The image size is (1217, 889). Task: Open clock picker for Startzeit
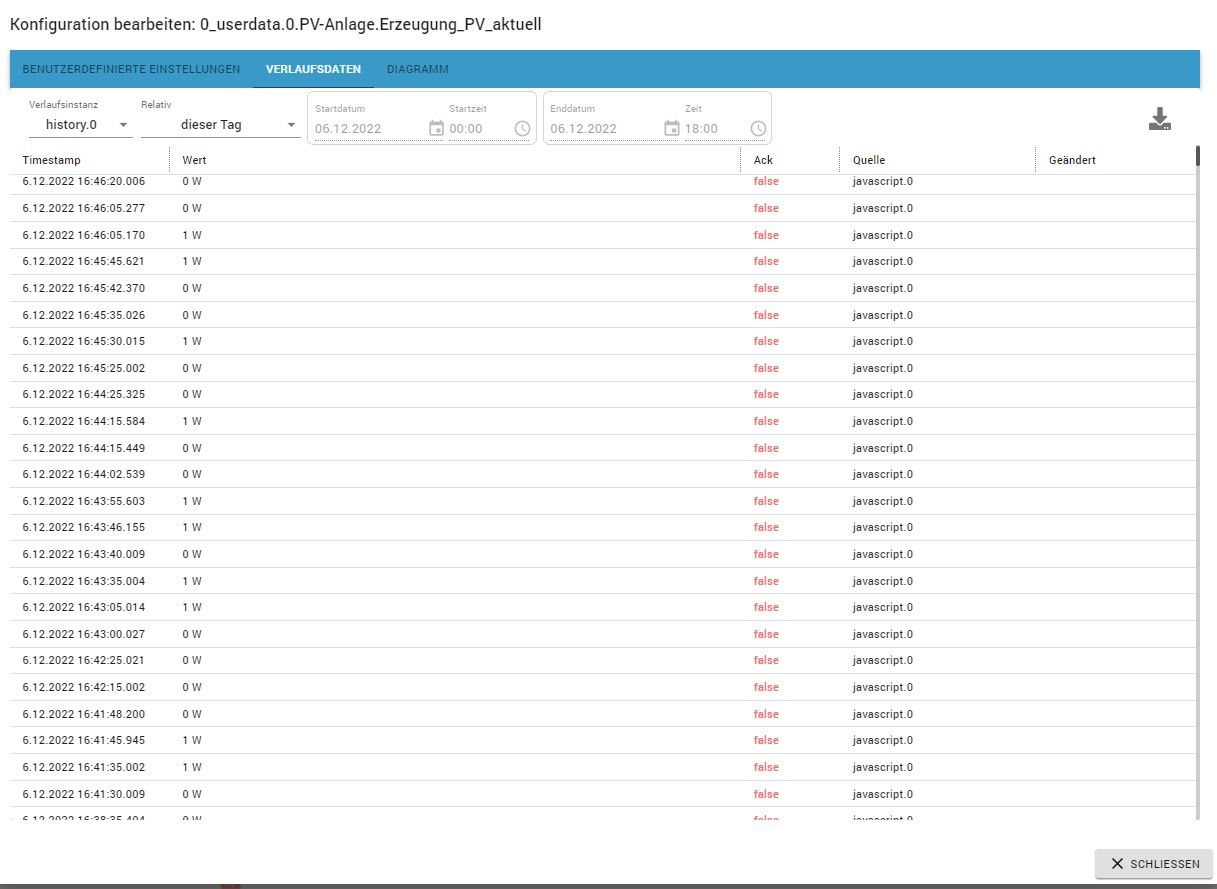[x=523, y=128]
